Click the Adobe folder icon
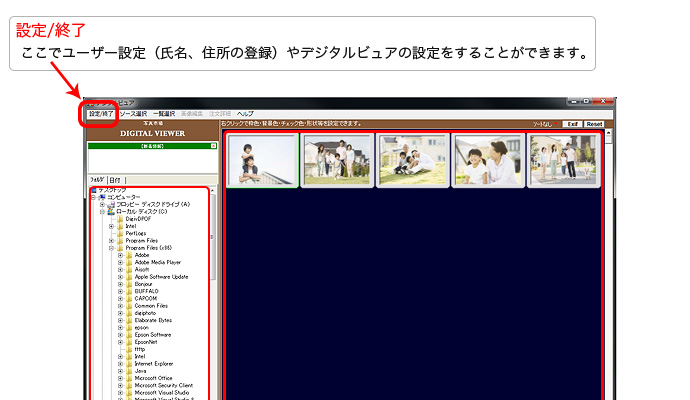 pos(129,255)
